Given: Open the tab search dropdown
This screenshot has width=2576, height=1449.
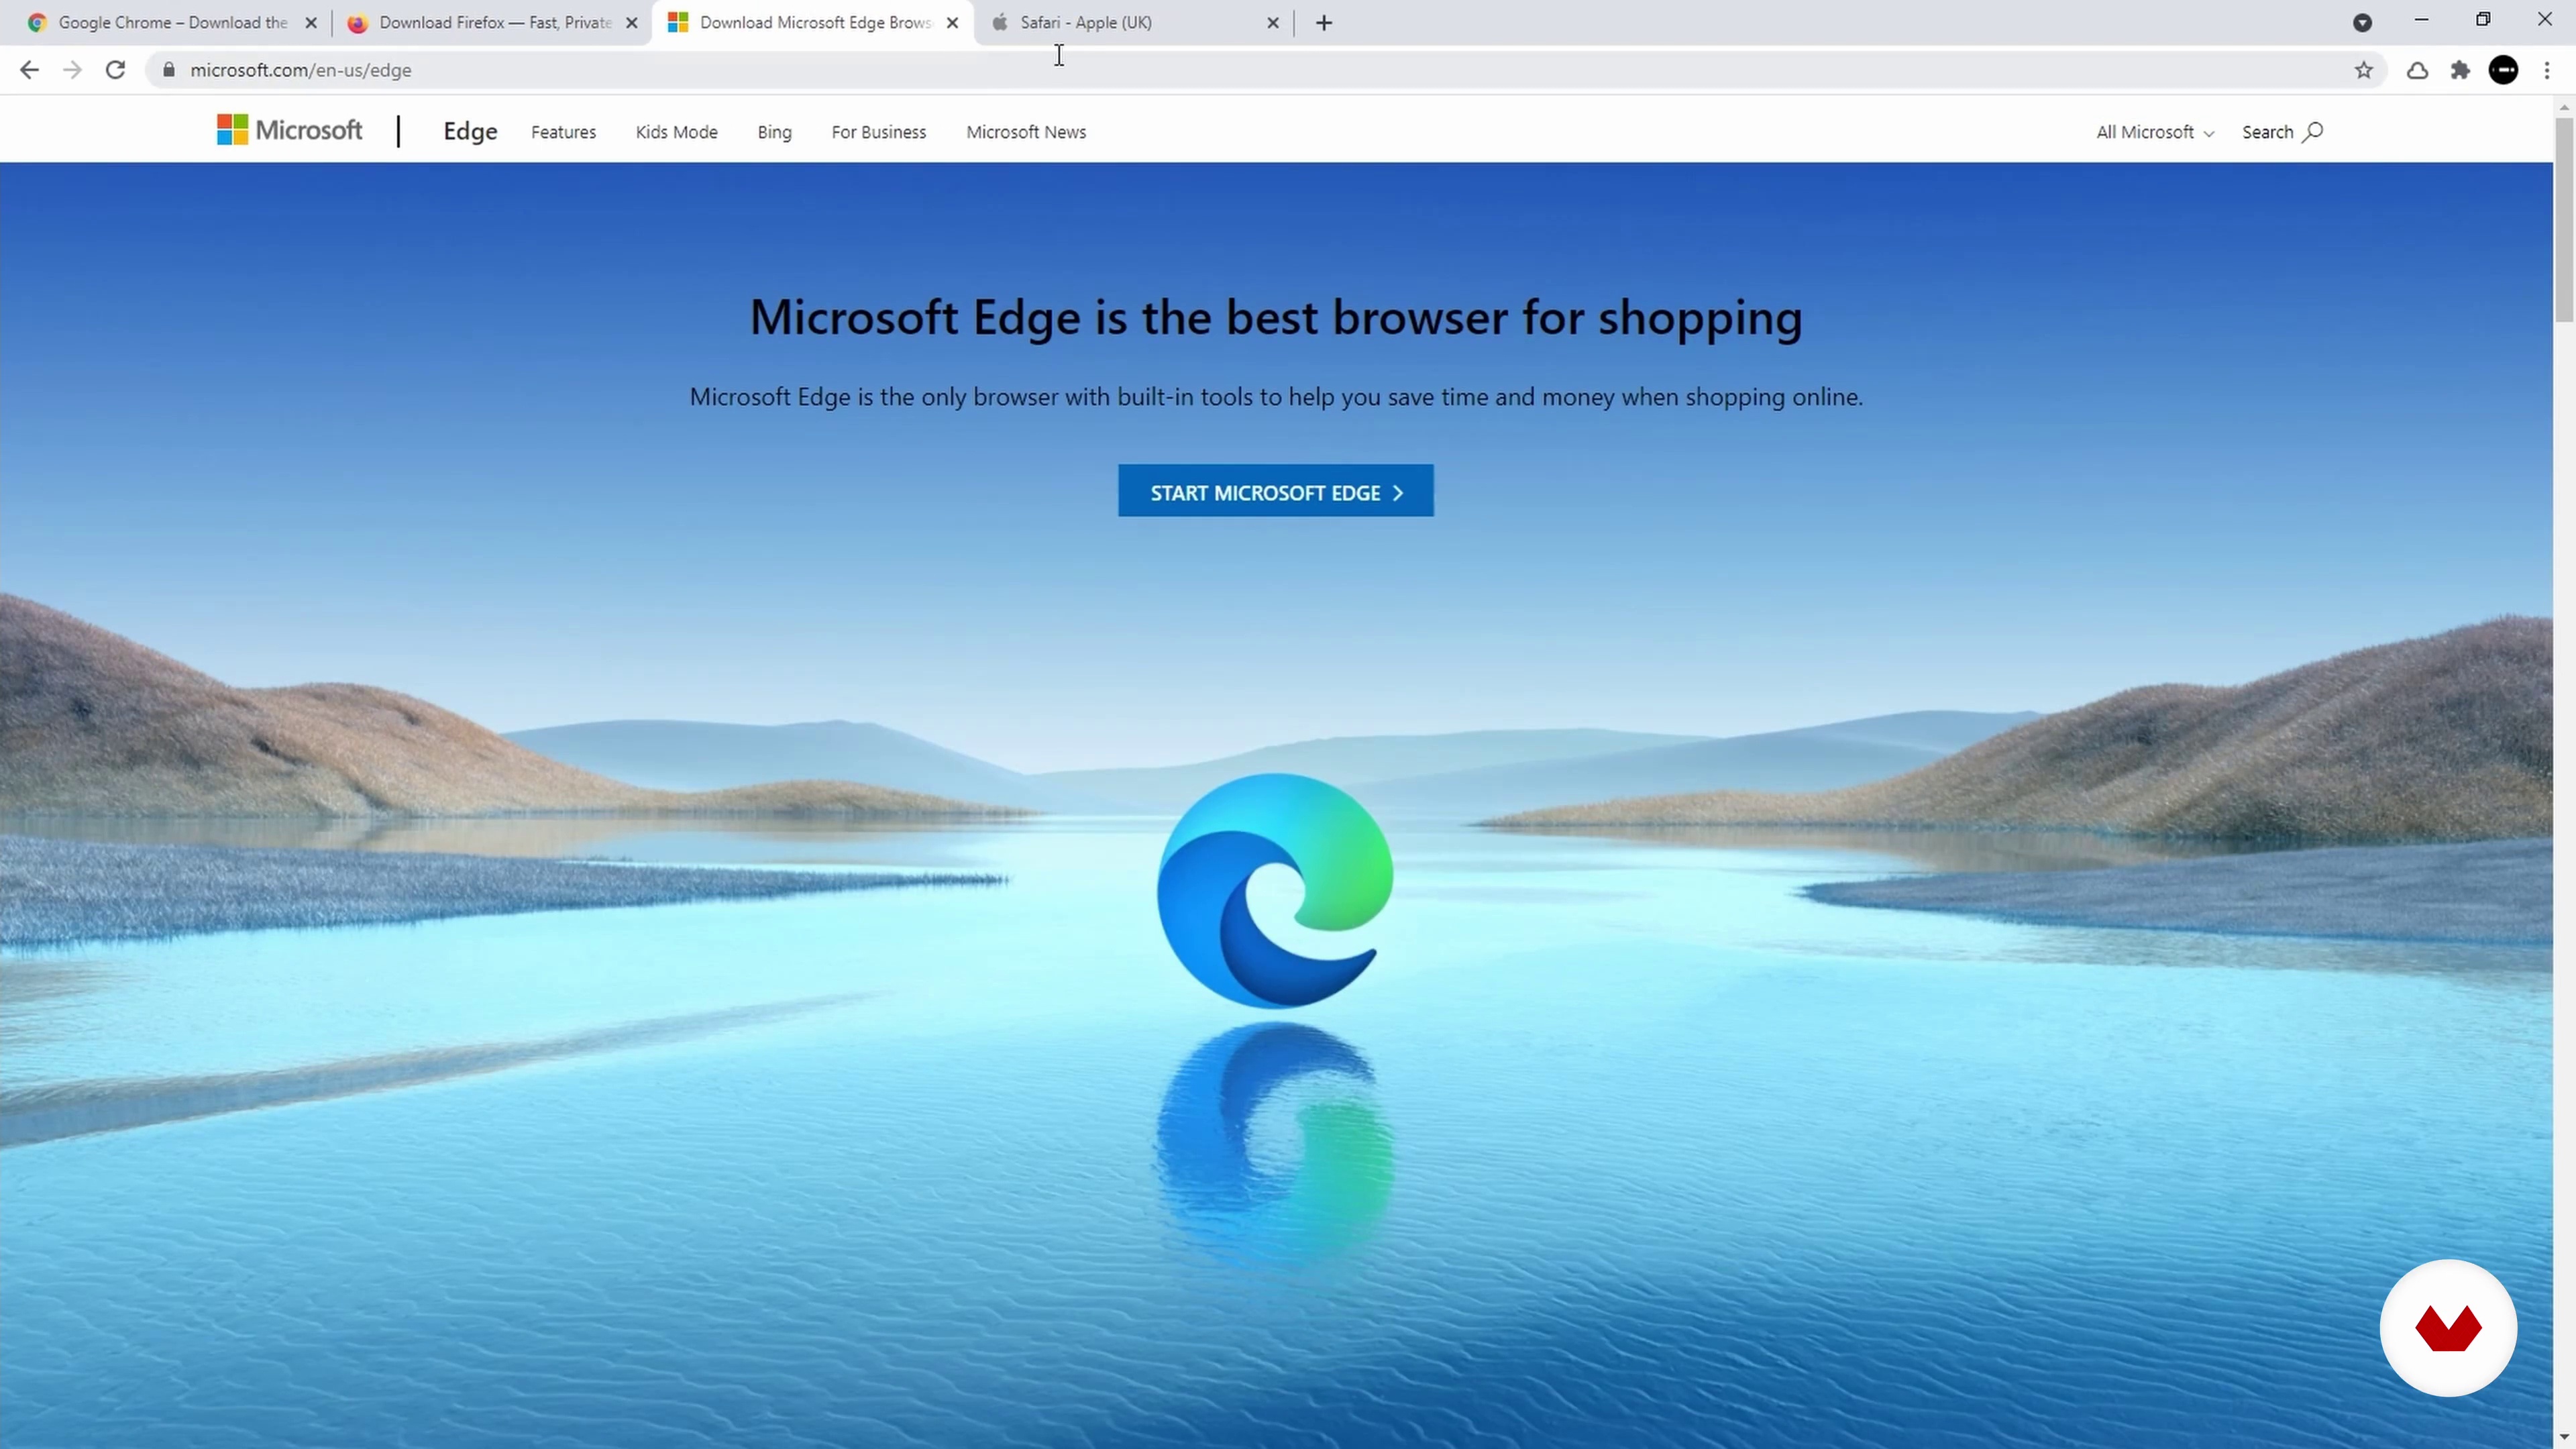Looking at the screenshot, I should (x=2362, y=22).
